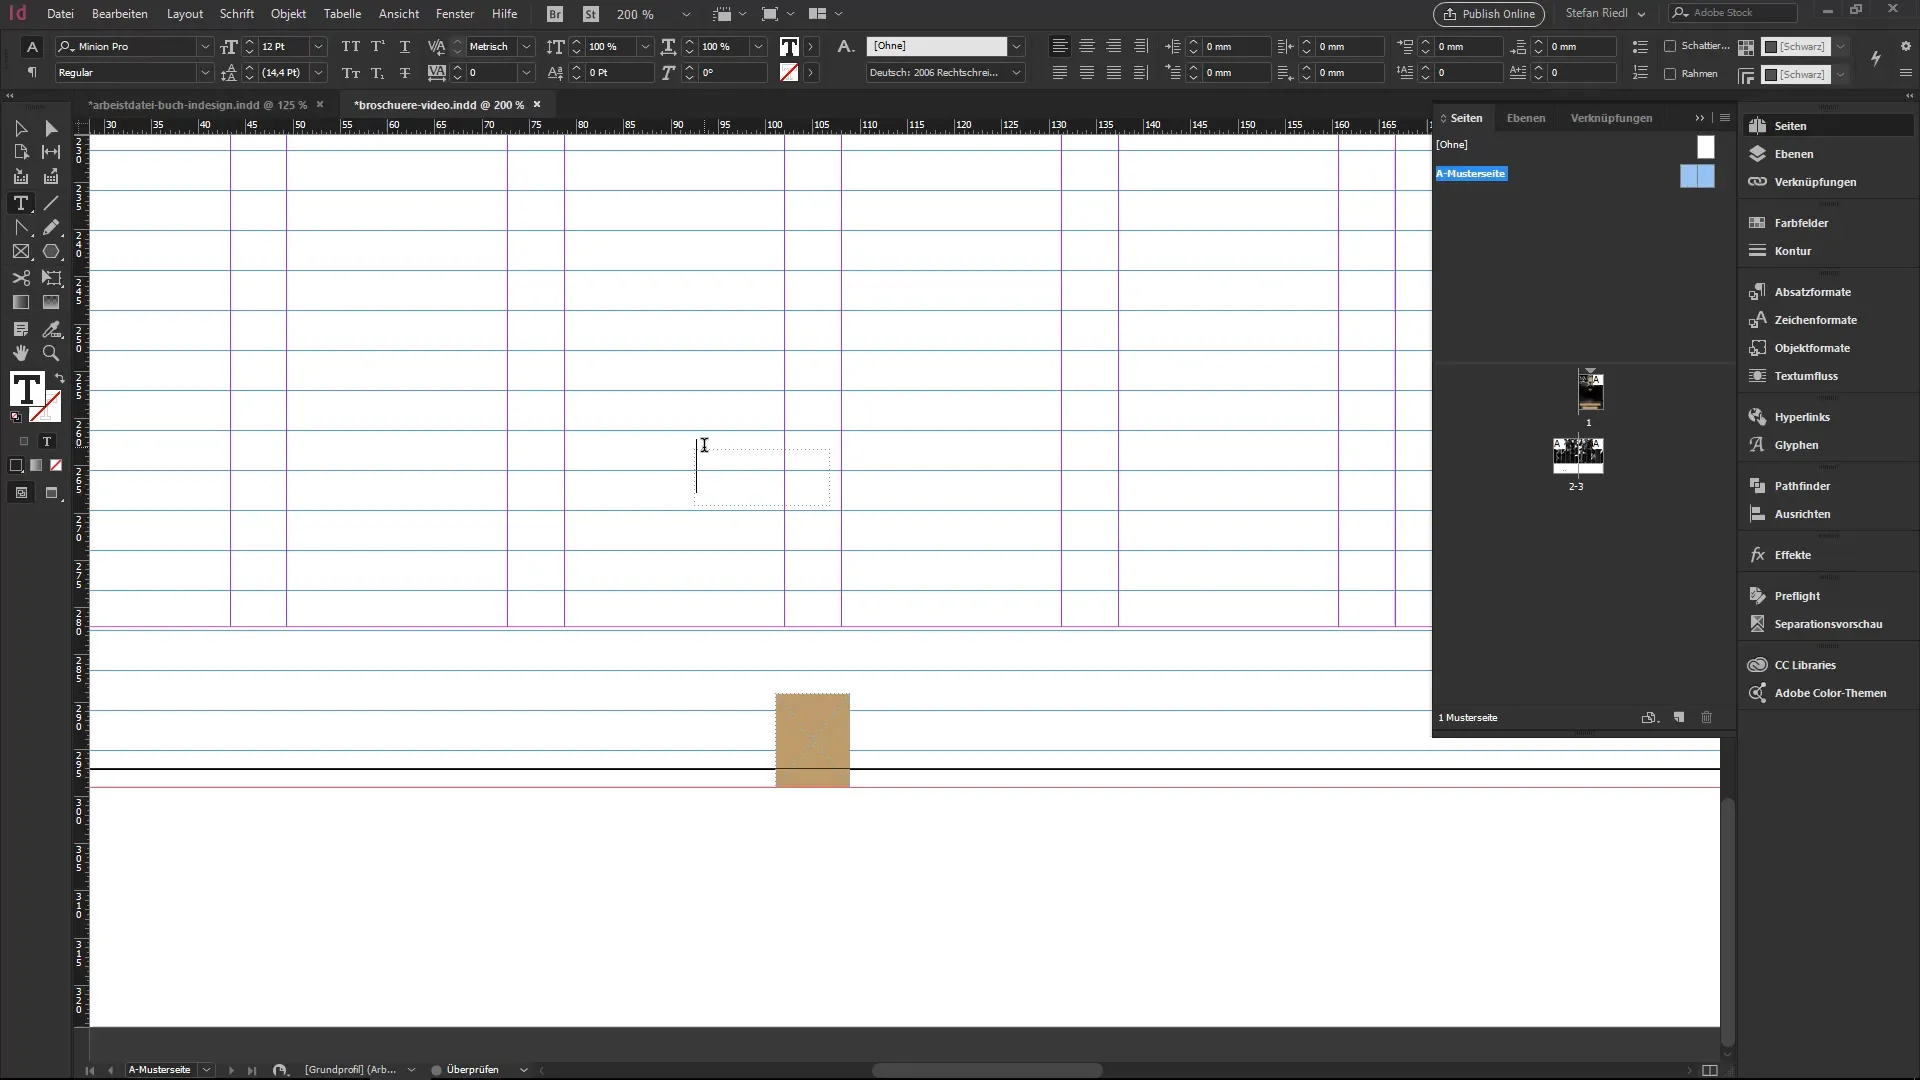
Task: Toggle Strikethrough formatting
Action: [x=405, y=73]
